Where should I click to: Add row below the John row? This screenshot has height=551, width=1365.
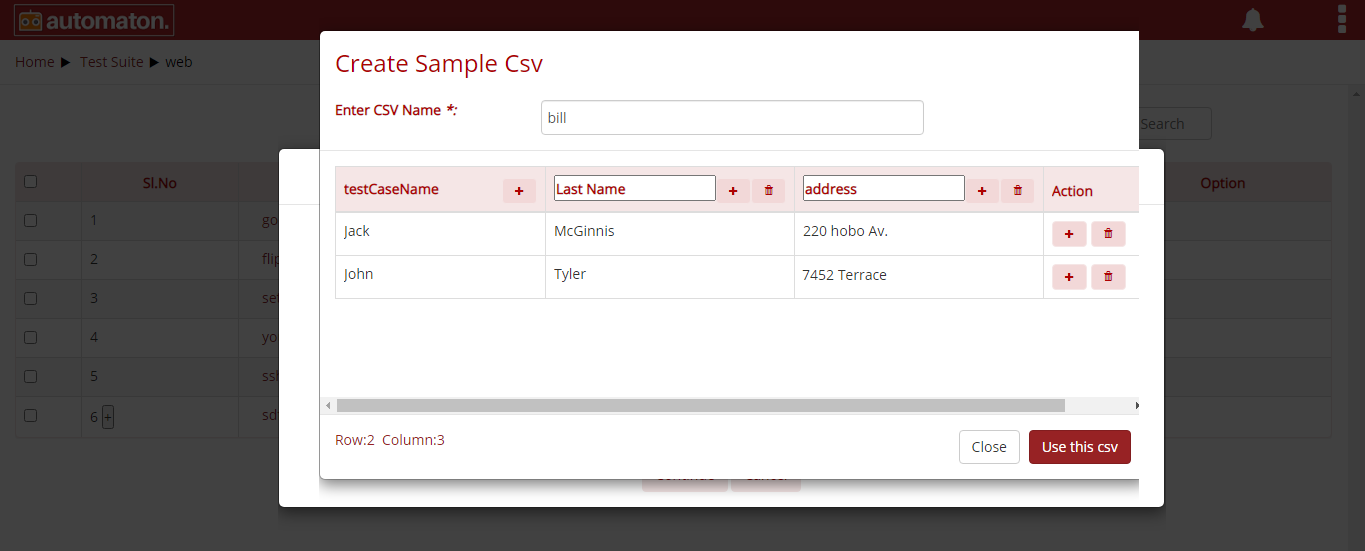point(1069,277)
